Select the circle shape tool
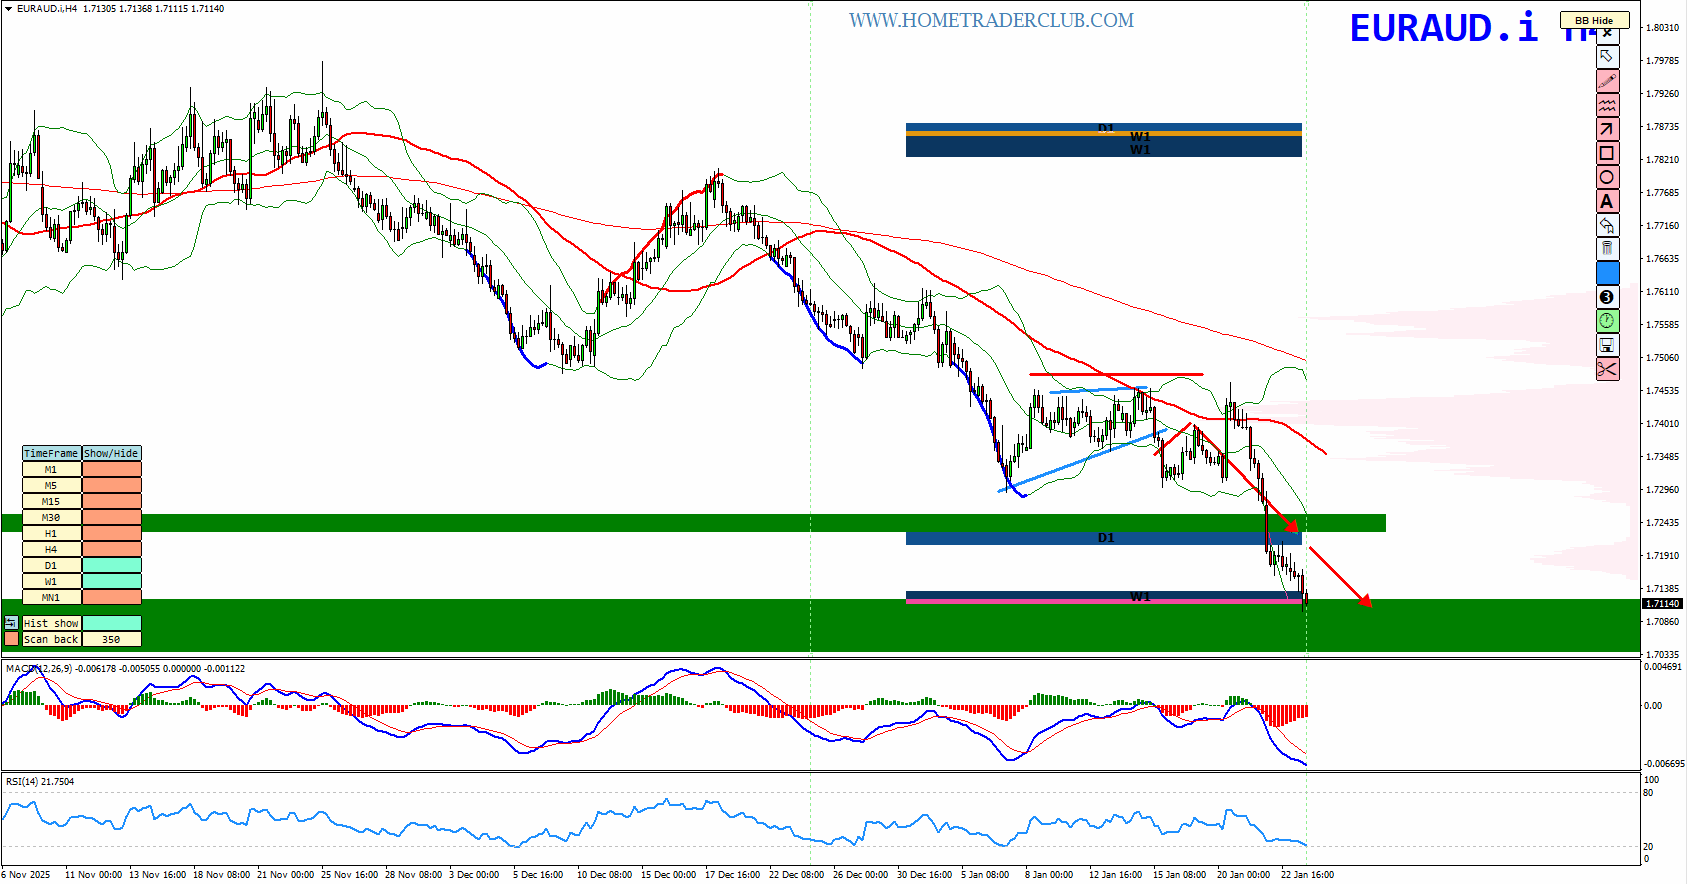 click(x=1607, y=177)
